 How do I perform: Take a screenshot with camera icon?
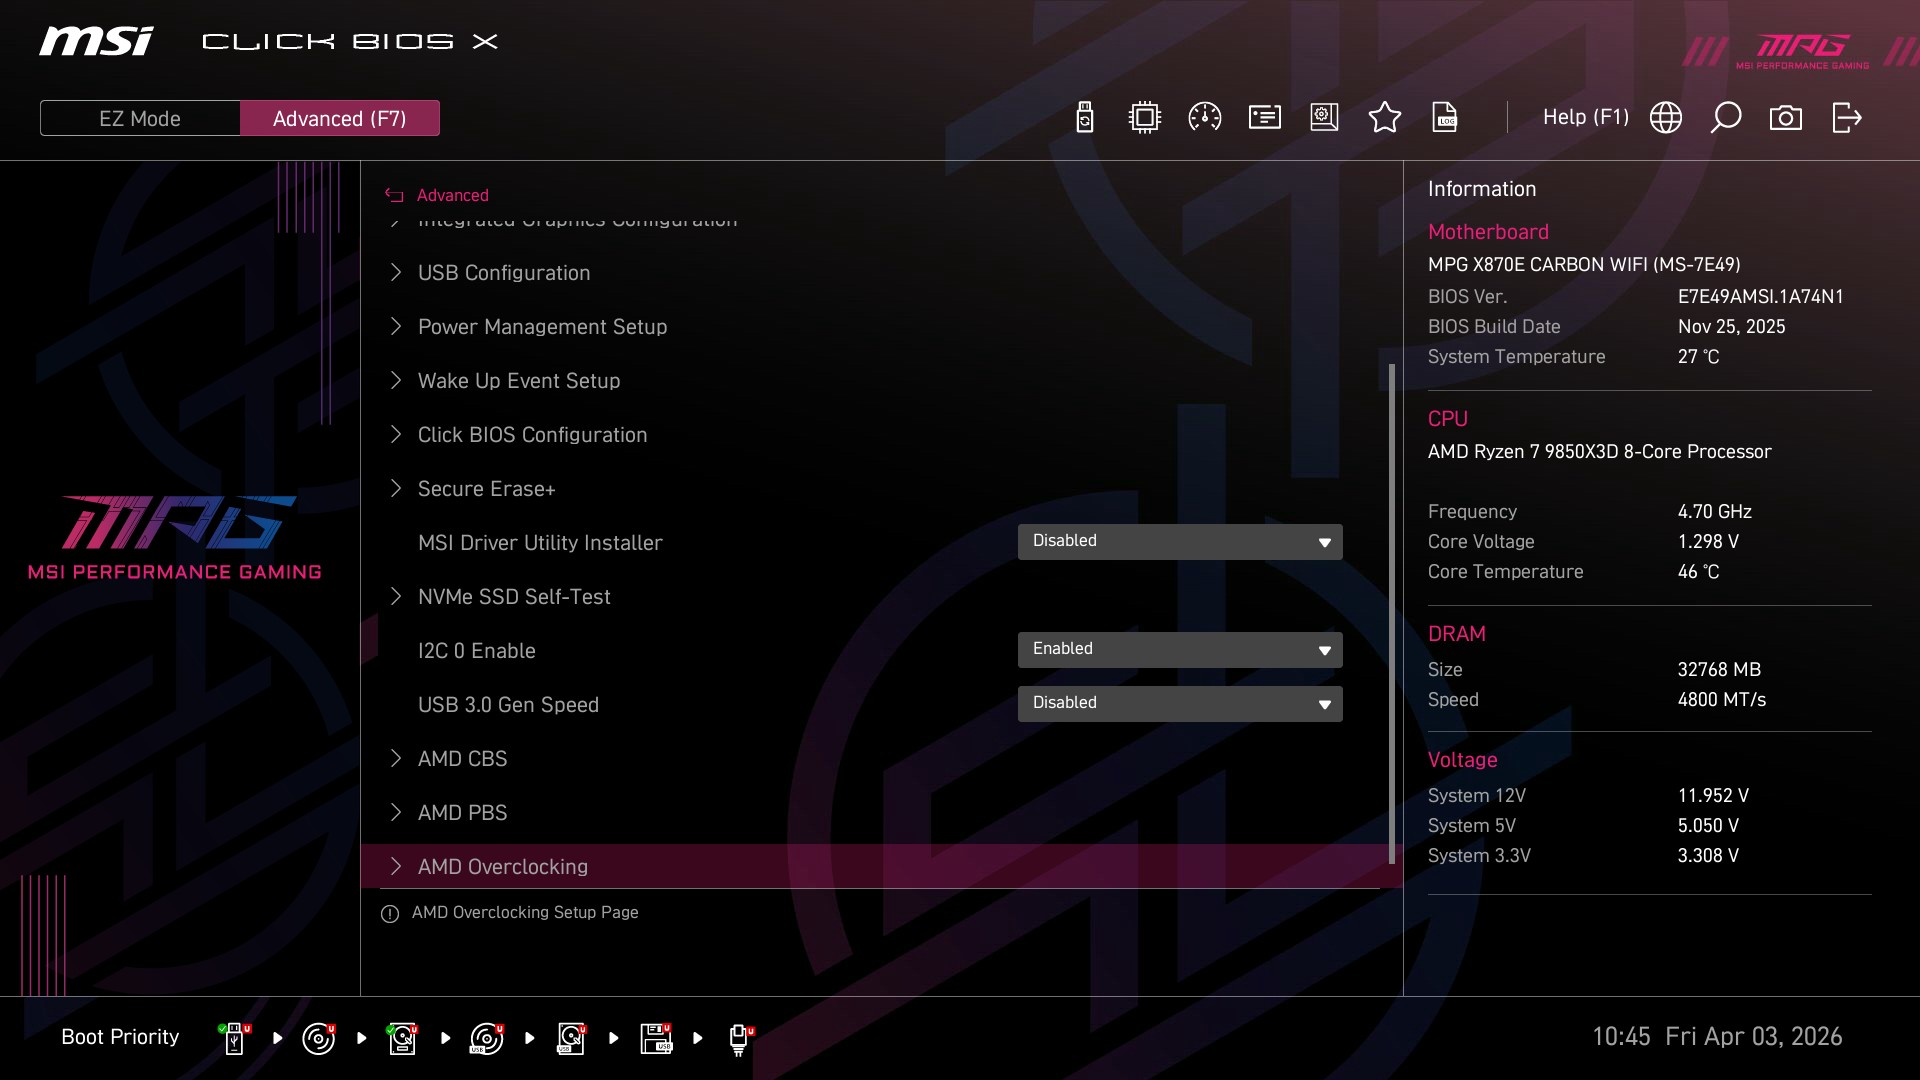click(1785, 118)
